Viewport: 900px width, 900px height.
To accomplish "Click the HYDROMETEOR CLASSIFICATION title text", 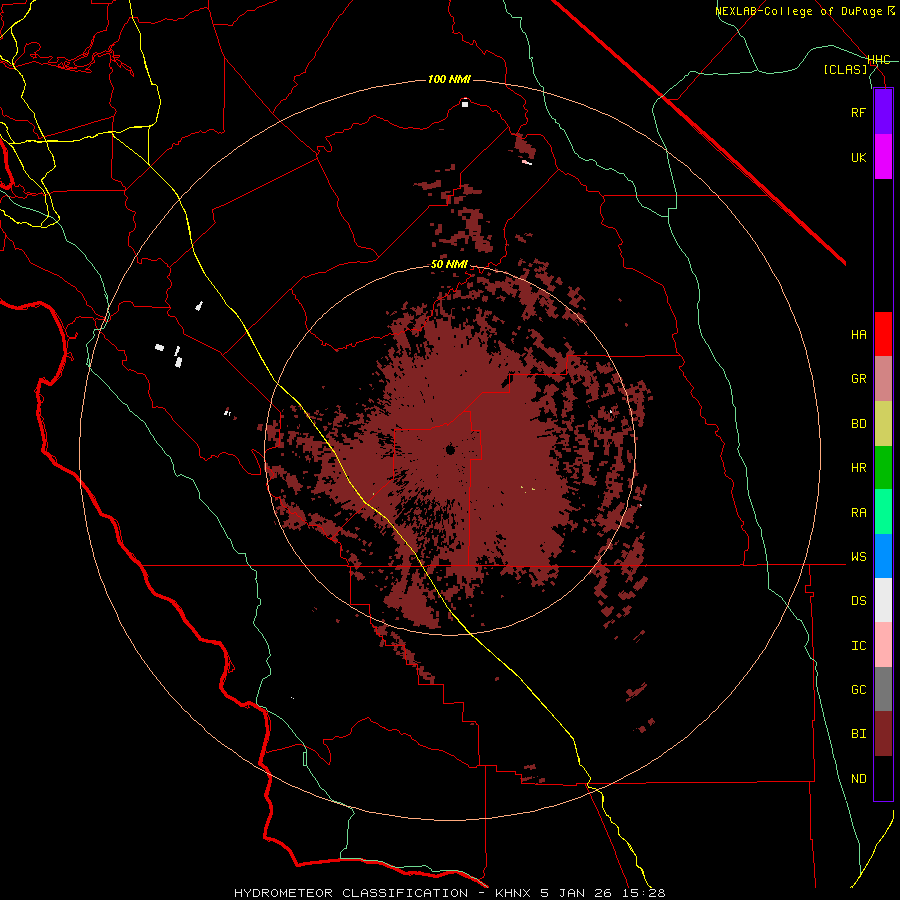I will [x=351, y=893].
